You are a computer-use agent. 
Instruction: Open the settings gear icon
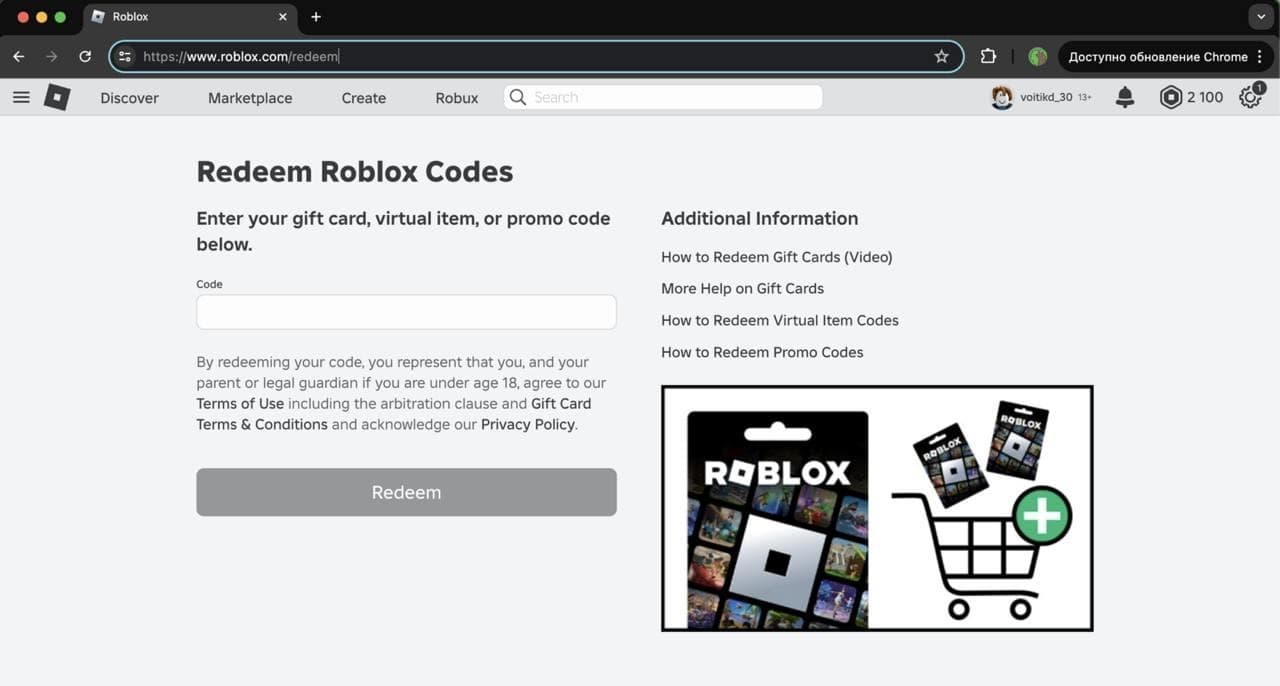coord(1250,97)
